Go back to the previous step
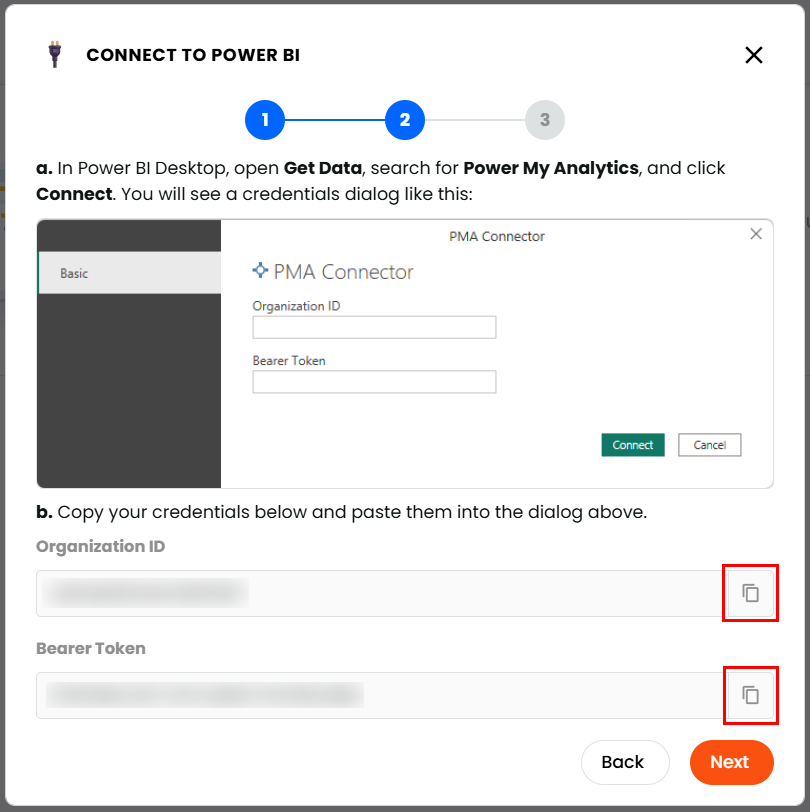 click(x=624, y=762)
